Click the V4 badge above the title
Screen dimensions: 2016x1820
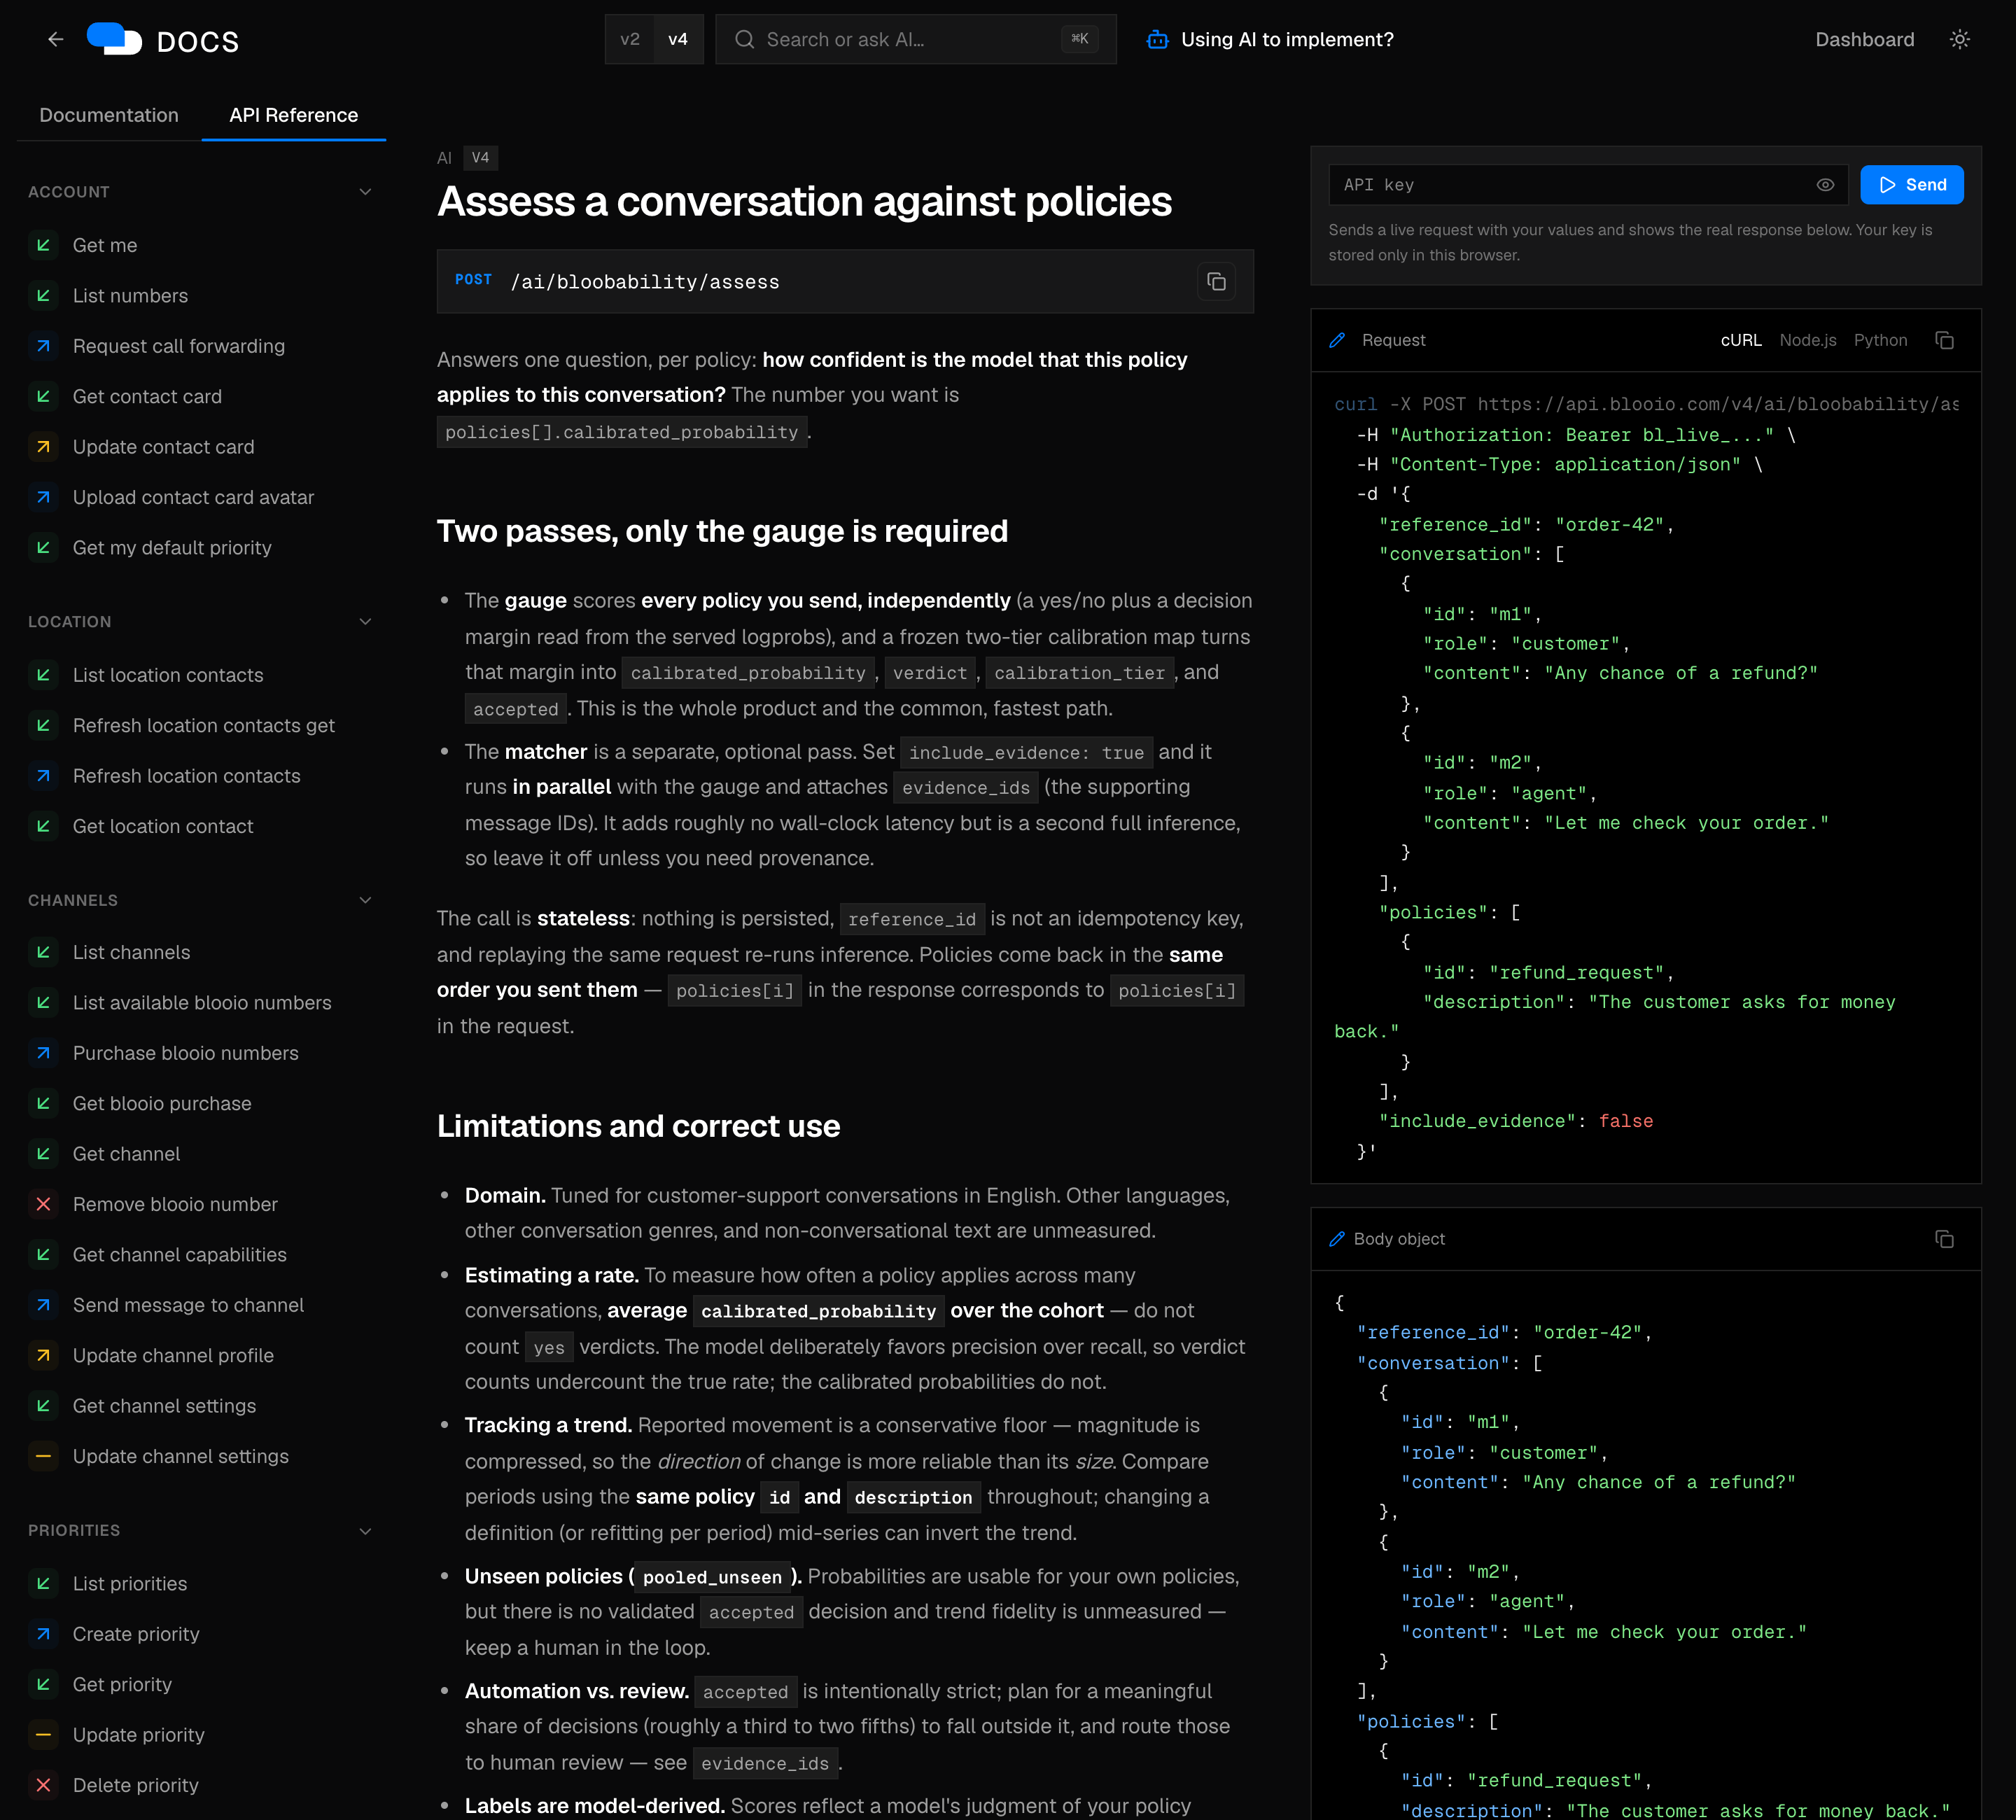click(480, 158)
